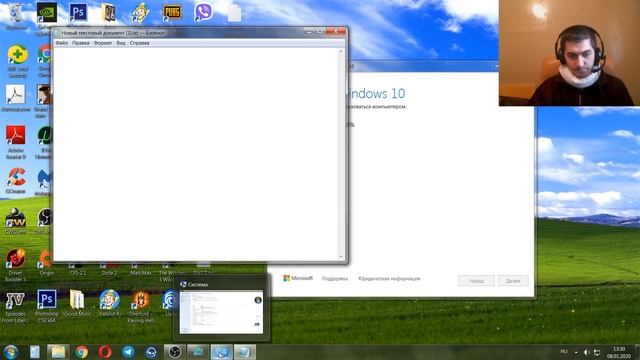
Task: Click the Система window preview thumbnail
Action: pos(221,312)
